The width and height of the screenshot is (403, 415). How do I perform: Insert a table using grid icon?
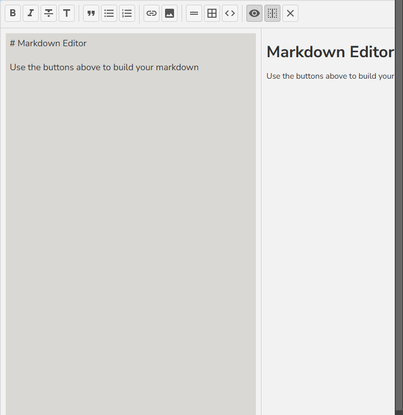coord(212,13)
